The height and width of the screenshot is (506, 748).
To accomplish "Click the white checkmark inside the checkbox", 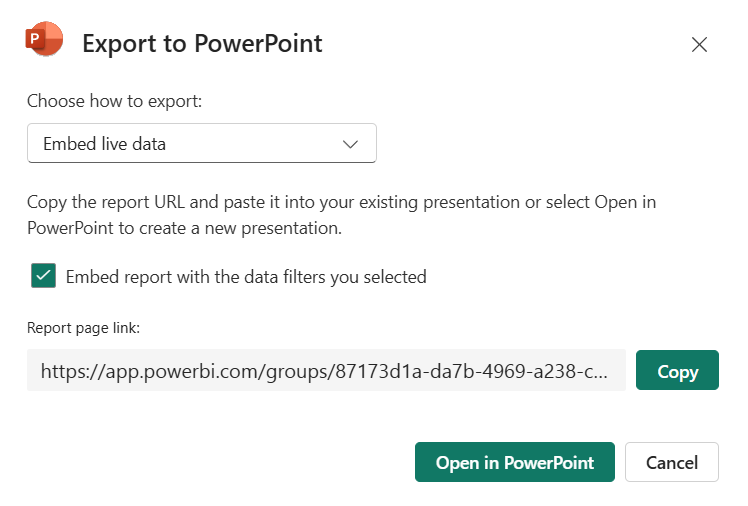I will coord(43,276).
